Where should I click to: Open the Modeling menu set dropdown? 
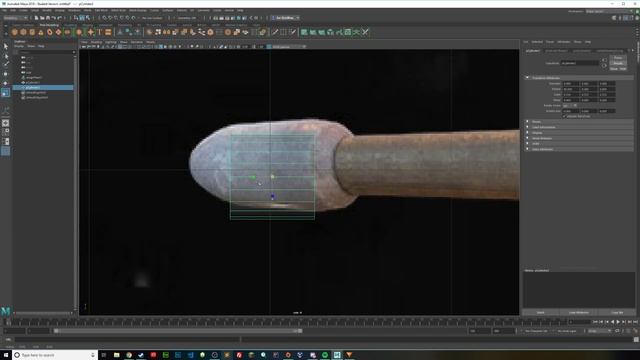click(x=15, y=18)
